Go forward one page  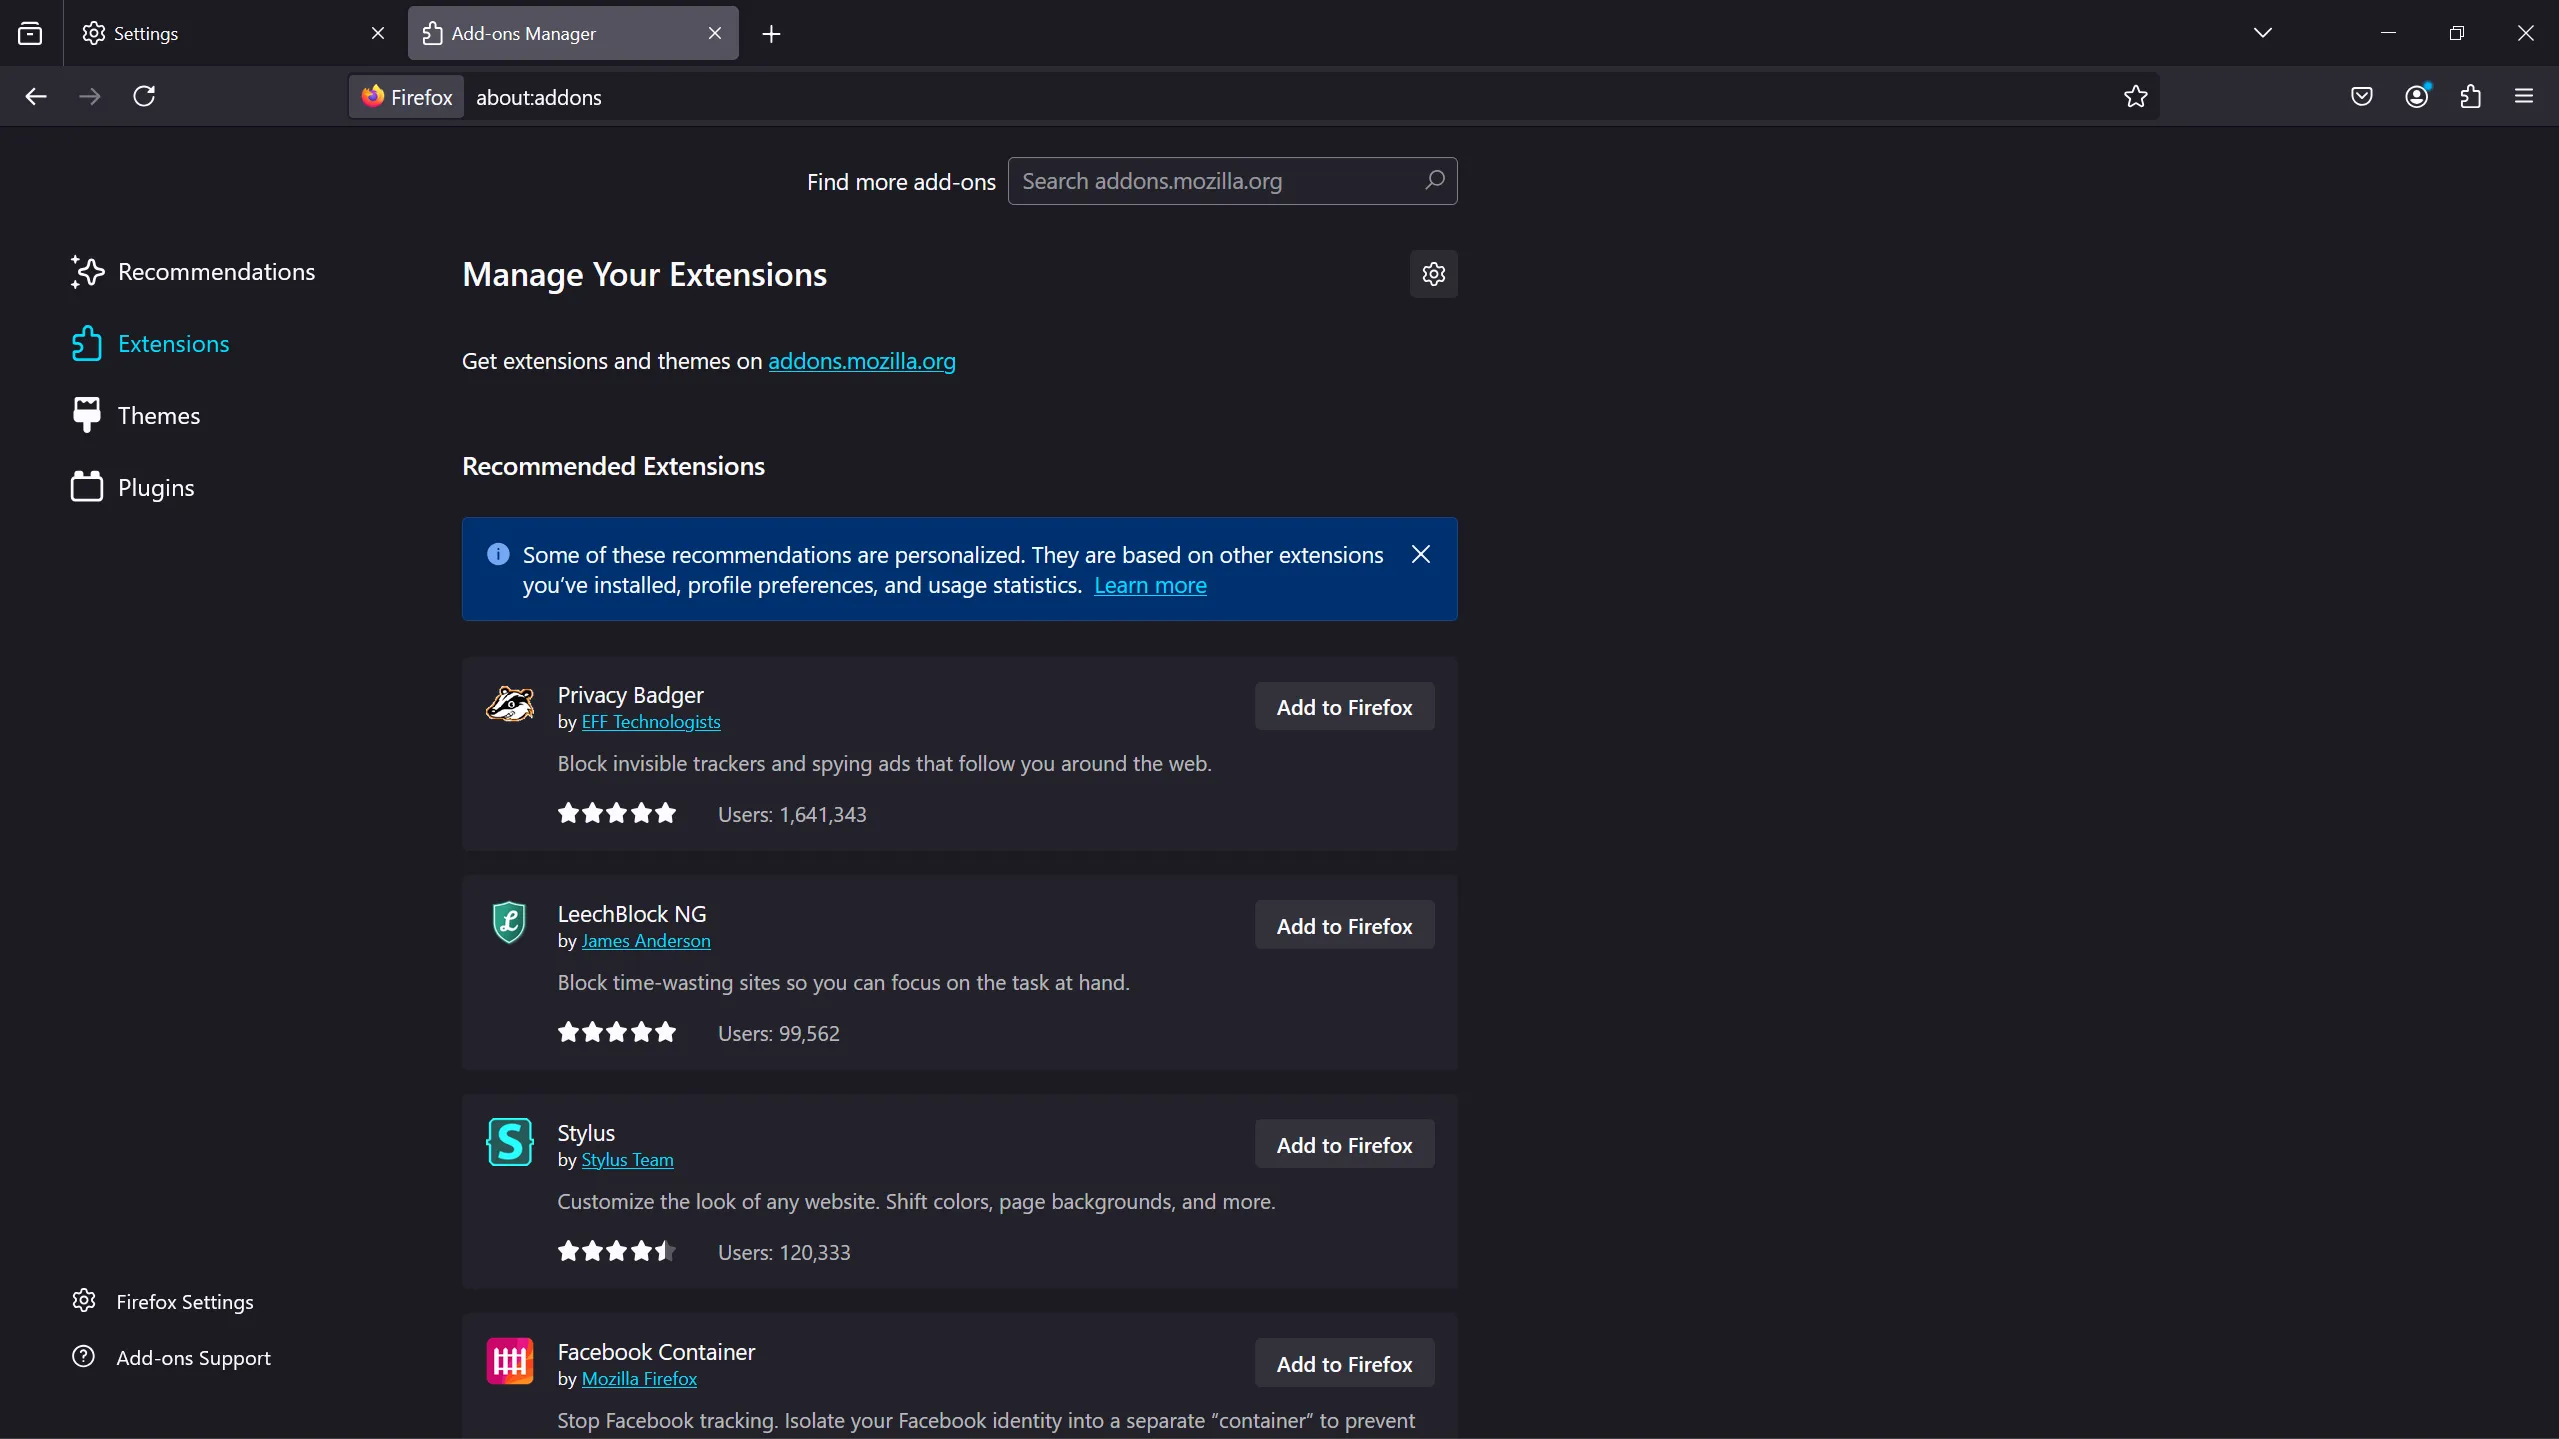[90, 97]
